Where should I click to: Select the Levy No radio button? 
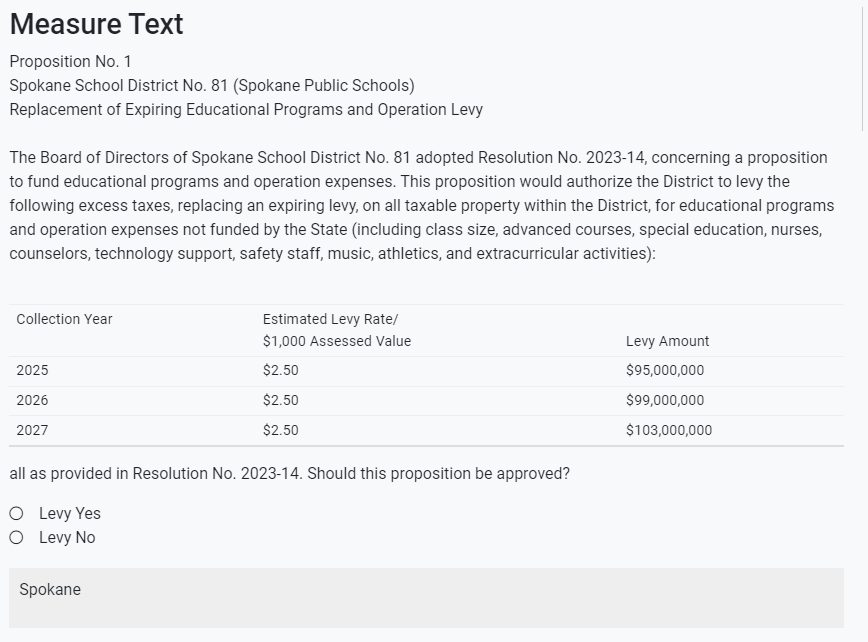tap(16, 537)
